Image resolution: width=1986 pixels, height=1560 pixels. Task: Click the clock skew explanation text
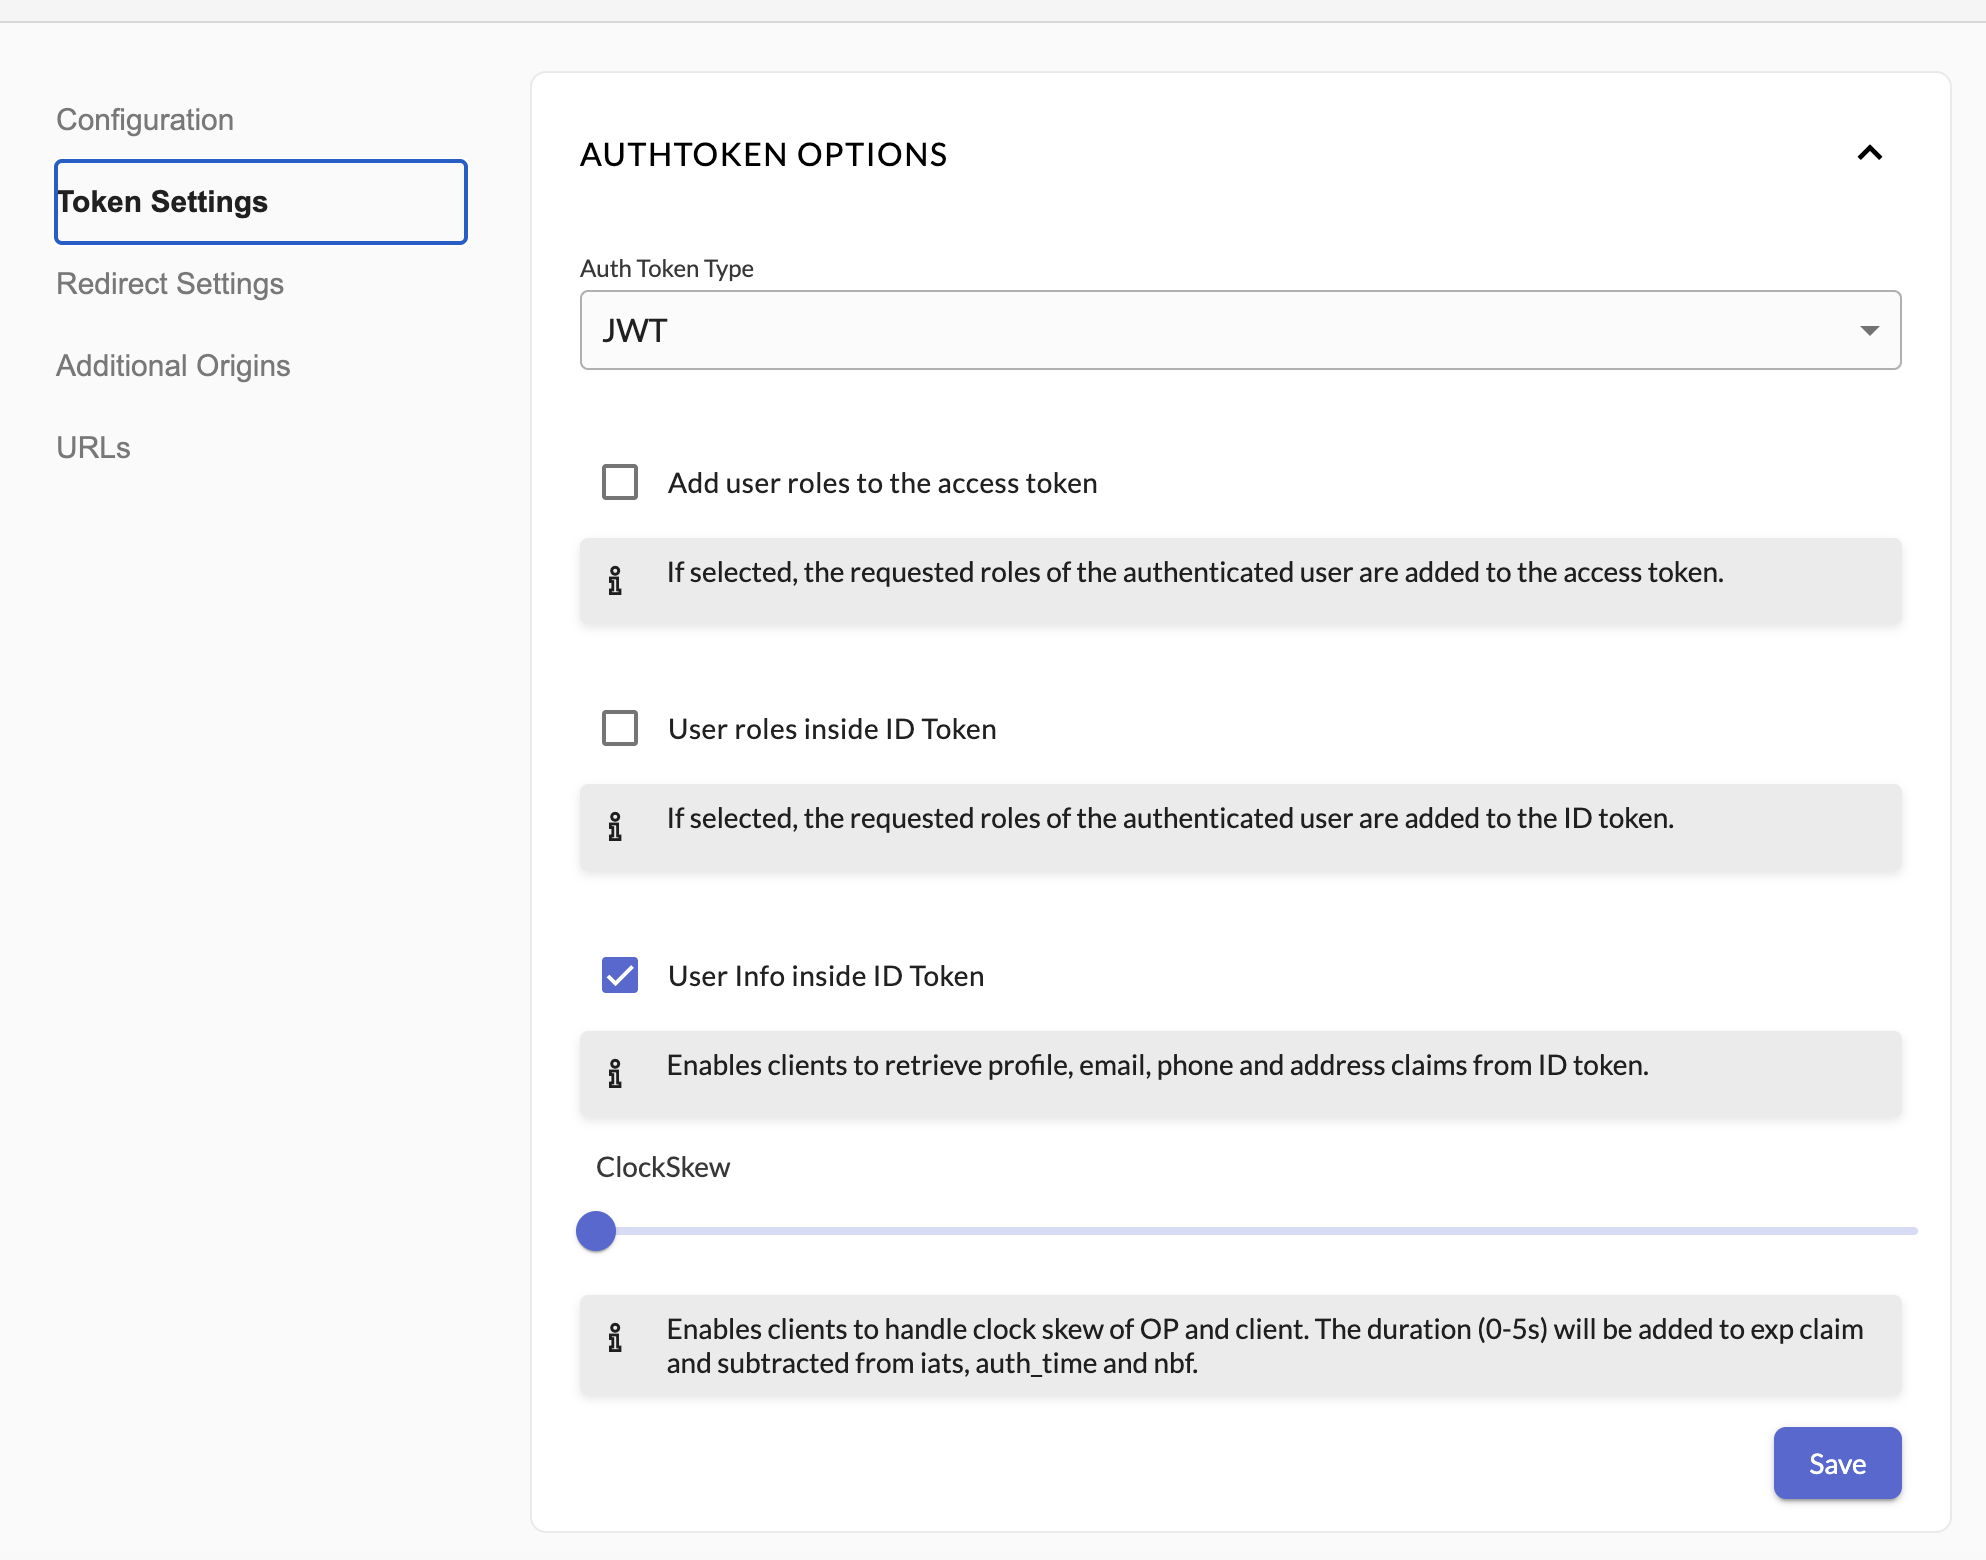[1265, 1346]
